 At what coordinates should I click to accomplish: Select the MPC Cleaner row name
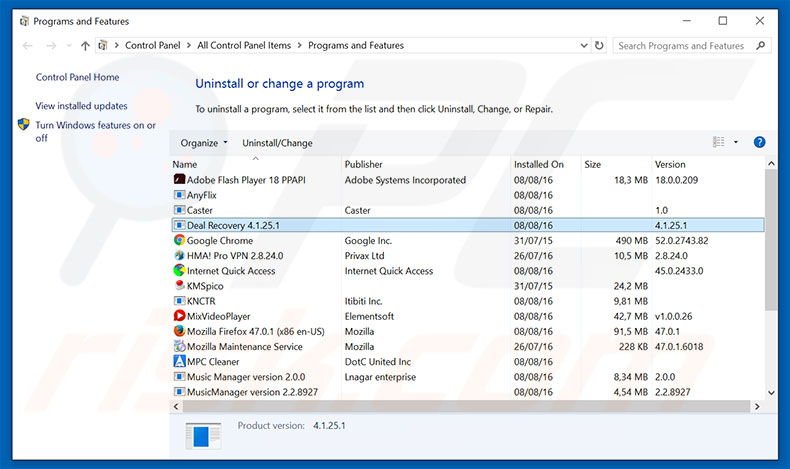213,362
